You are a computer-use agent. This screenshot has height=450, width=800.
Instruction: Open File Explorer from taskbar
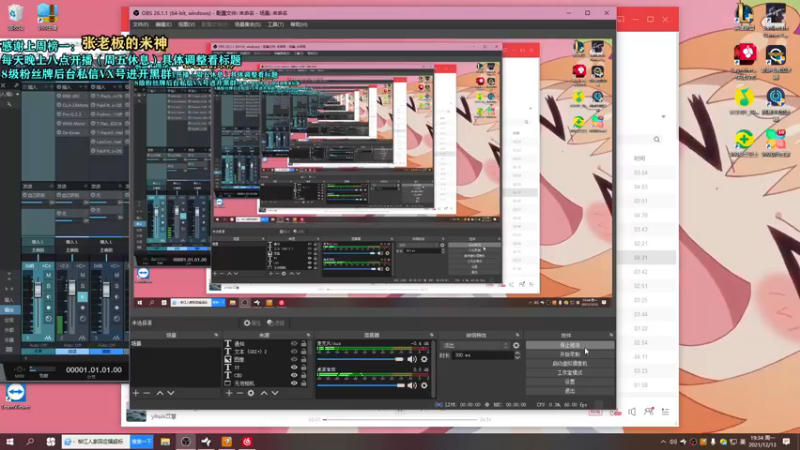(165, 442)
